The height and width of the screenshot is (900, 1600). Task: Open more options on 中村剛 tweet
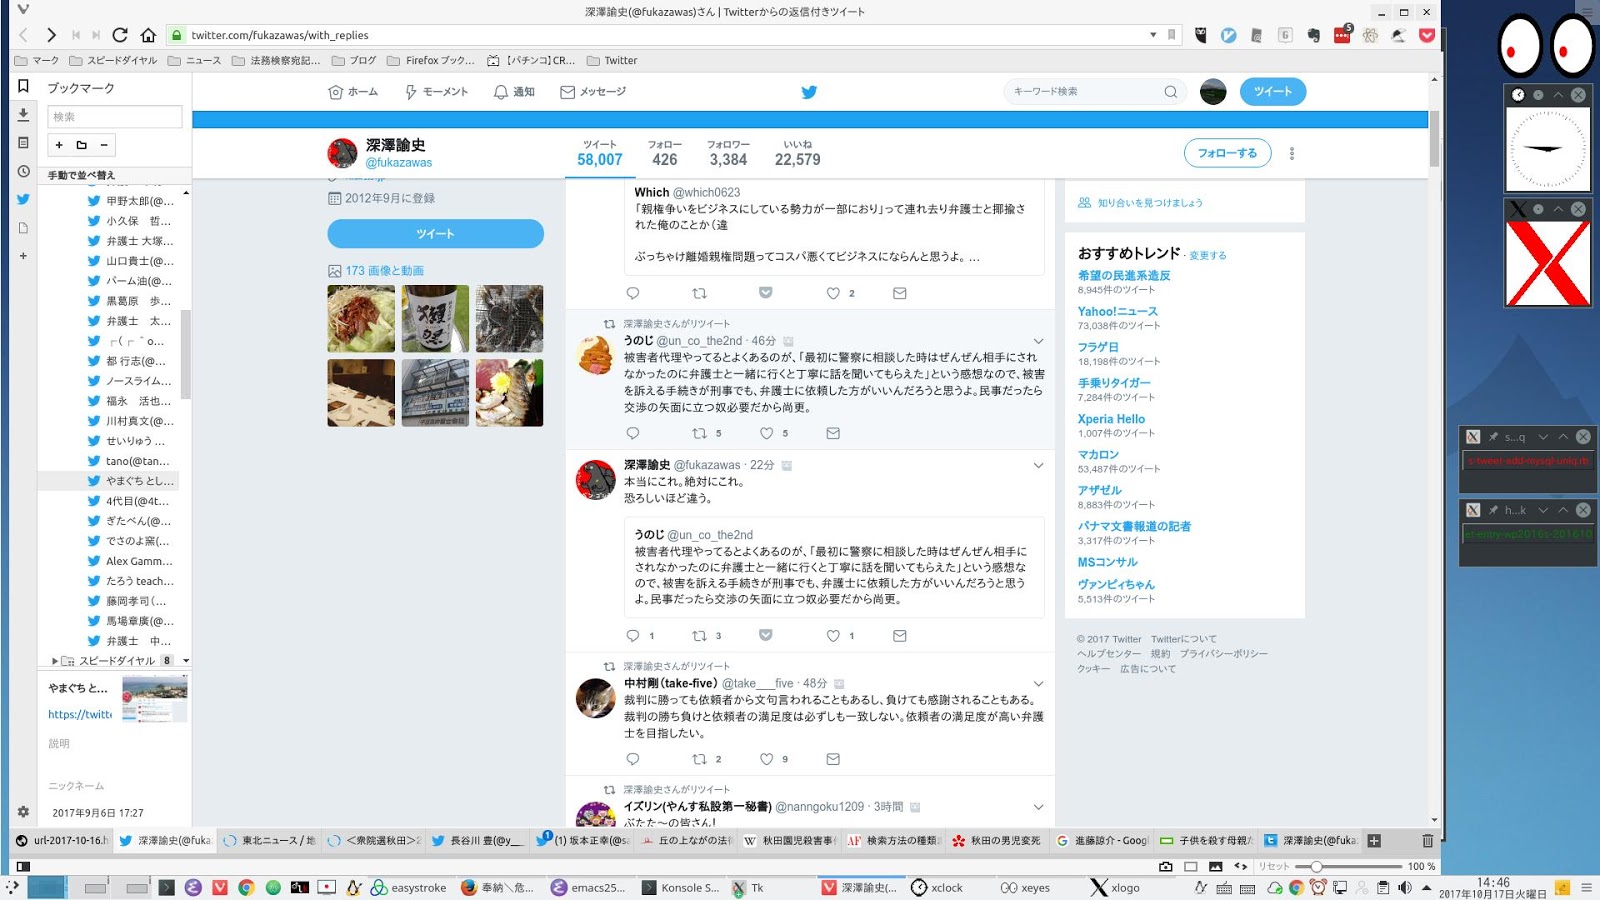1038,684
